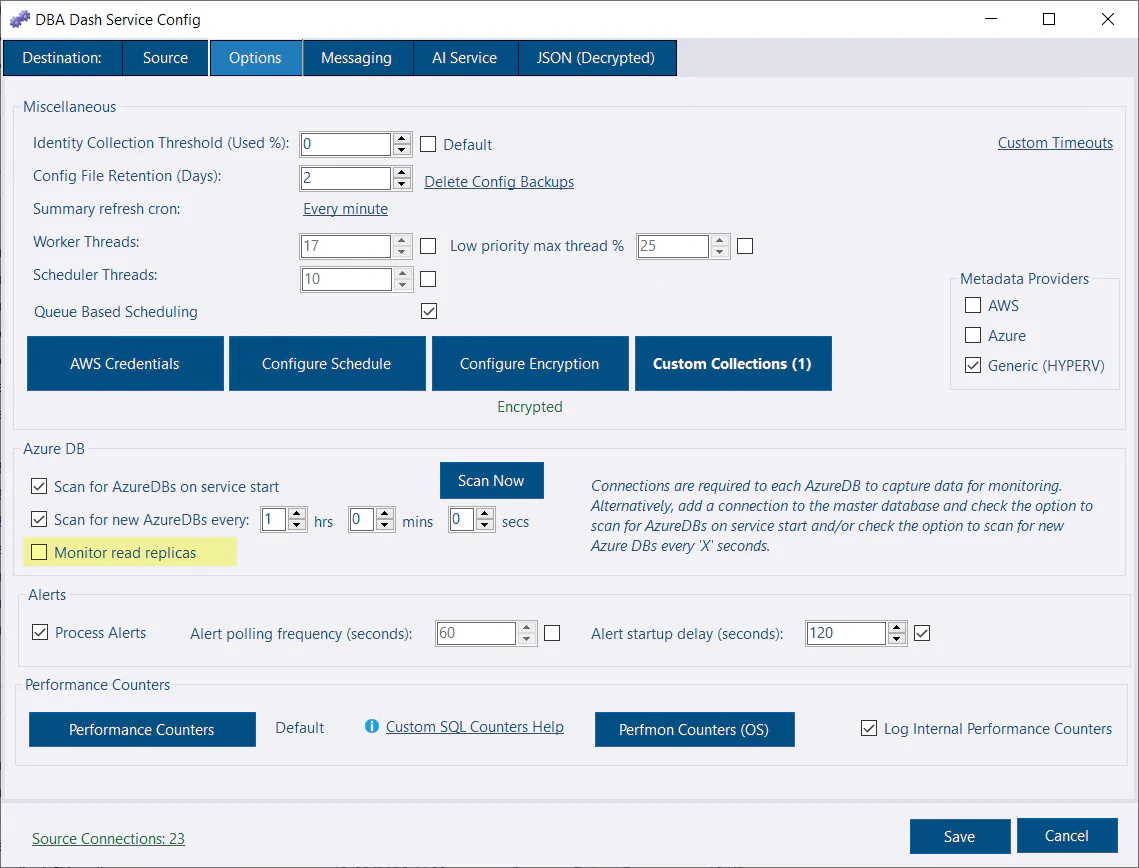Toggle Default checkbox for Identity Collection Threshold

[429, 144]
